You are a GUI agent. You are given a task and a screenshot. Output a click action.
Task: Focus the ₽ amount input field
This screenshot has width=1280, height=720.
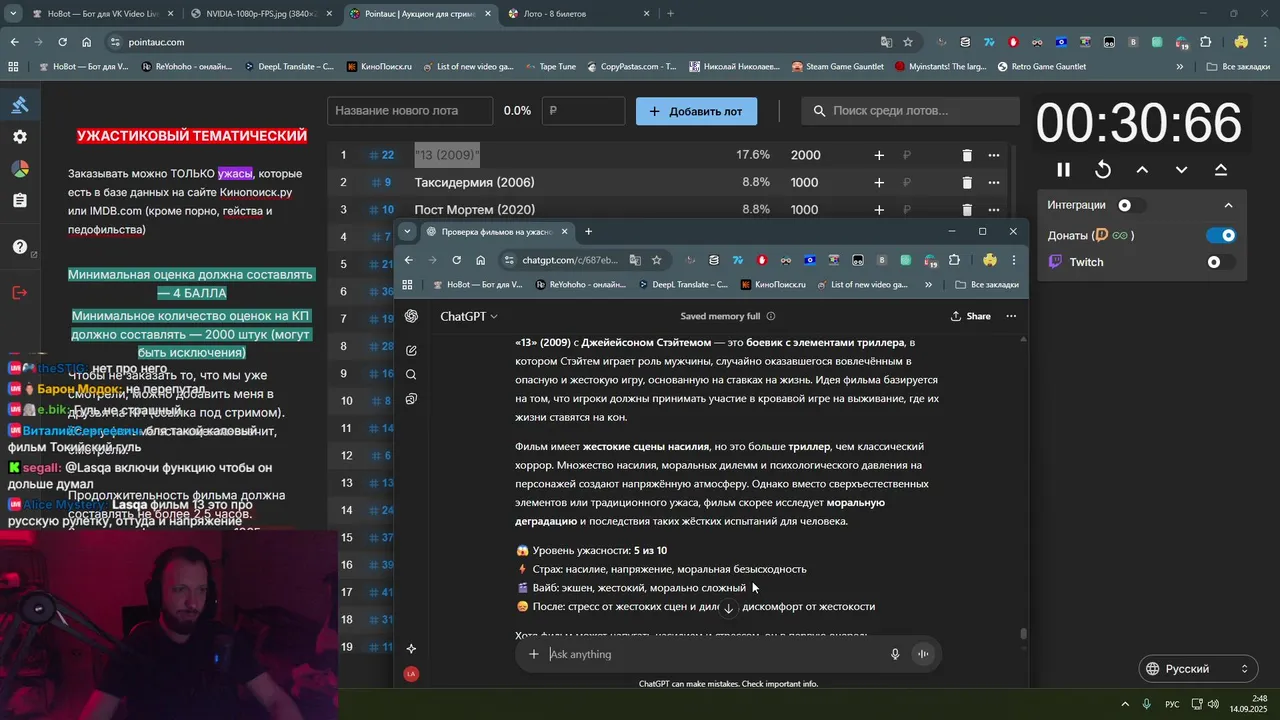[x=583, y=111]
